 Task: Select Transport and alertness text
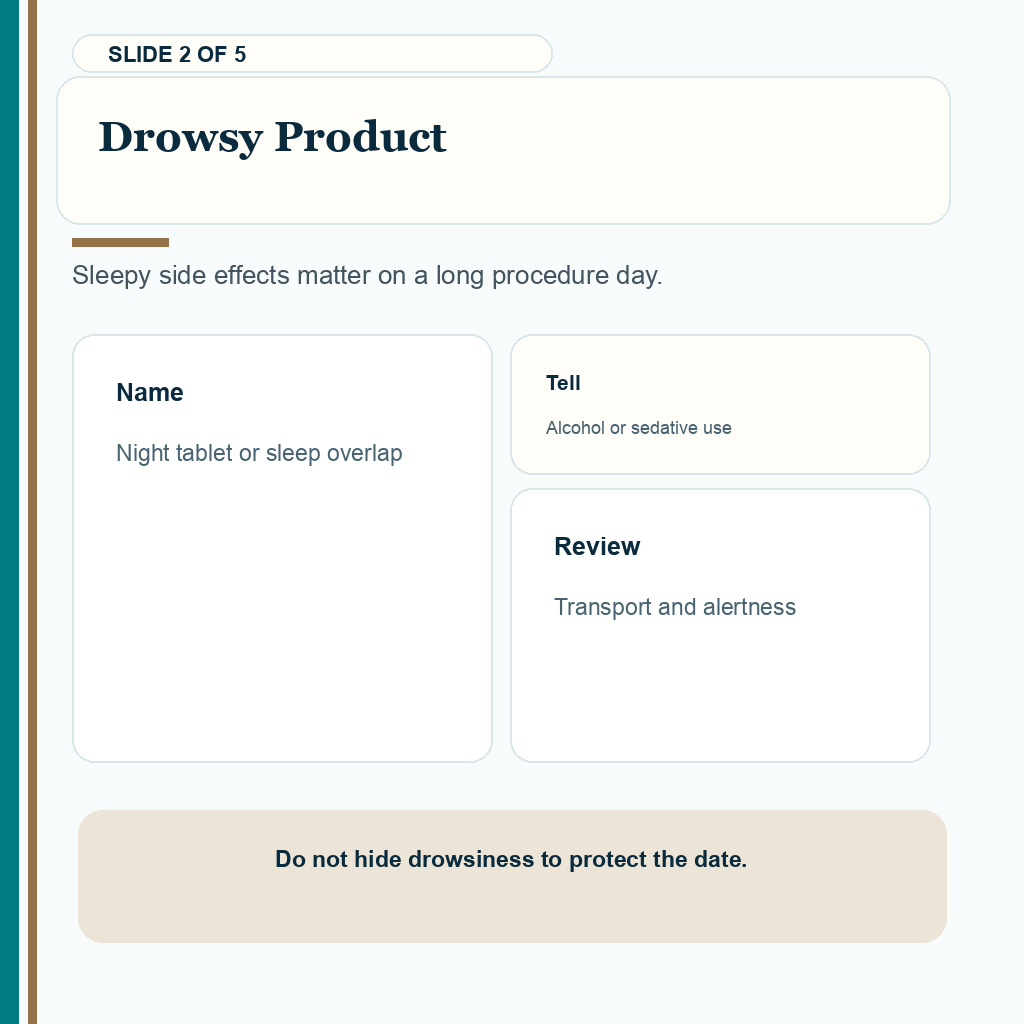tap(675, 607)
